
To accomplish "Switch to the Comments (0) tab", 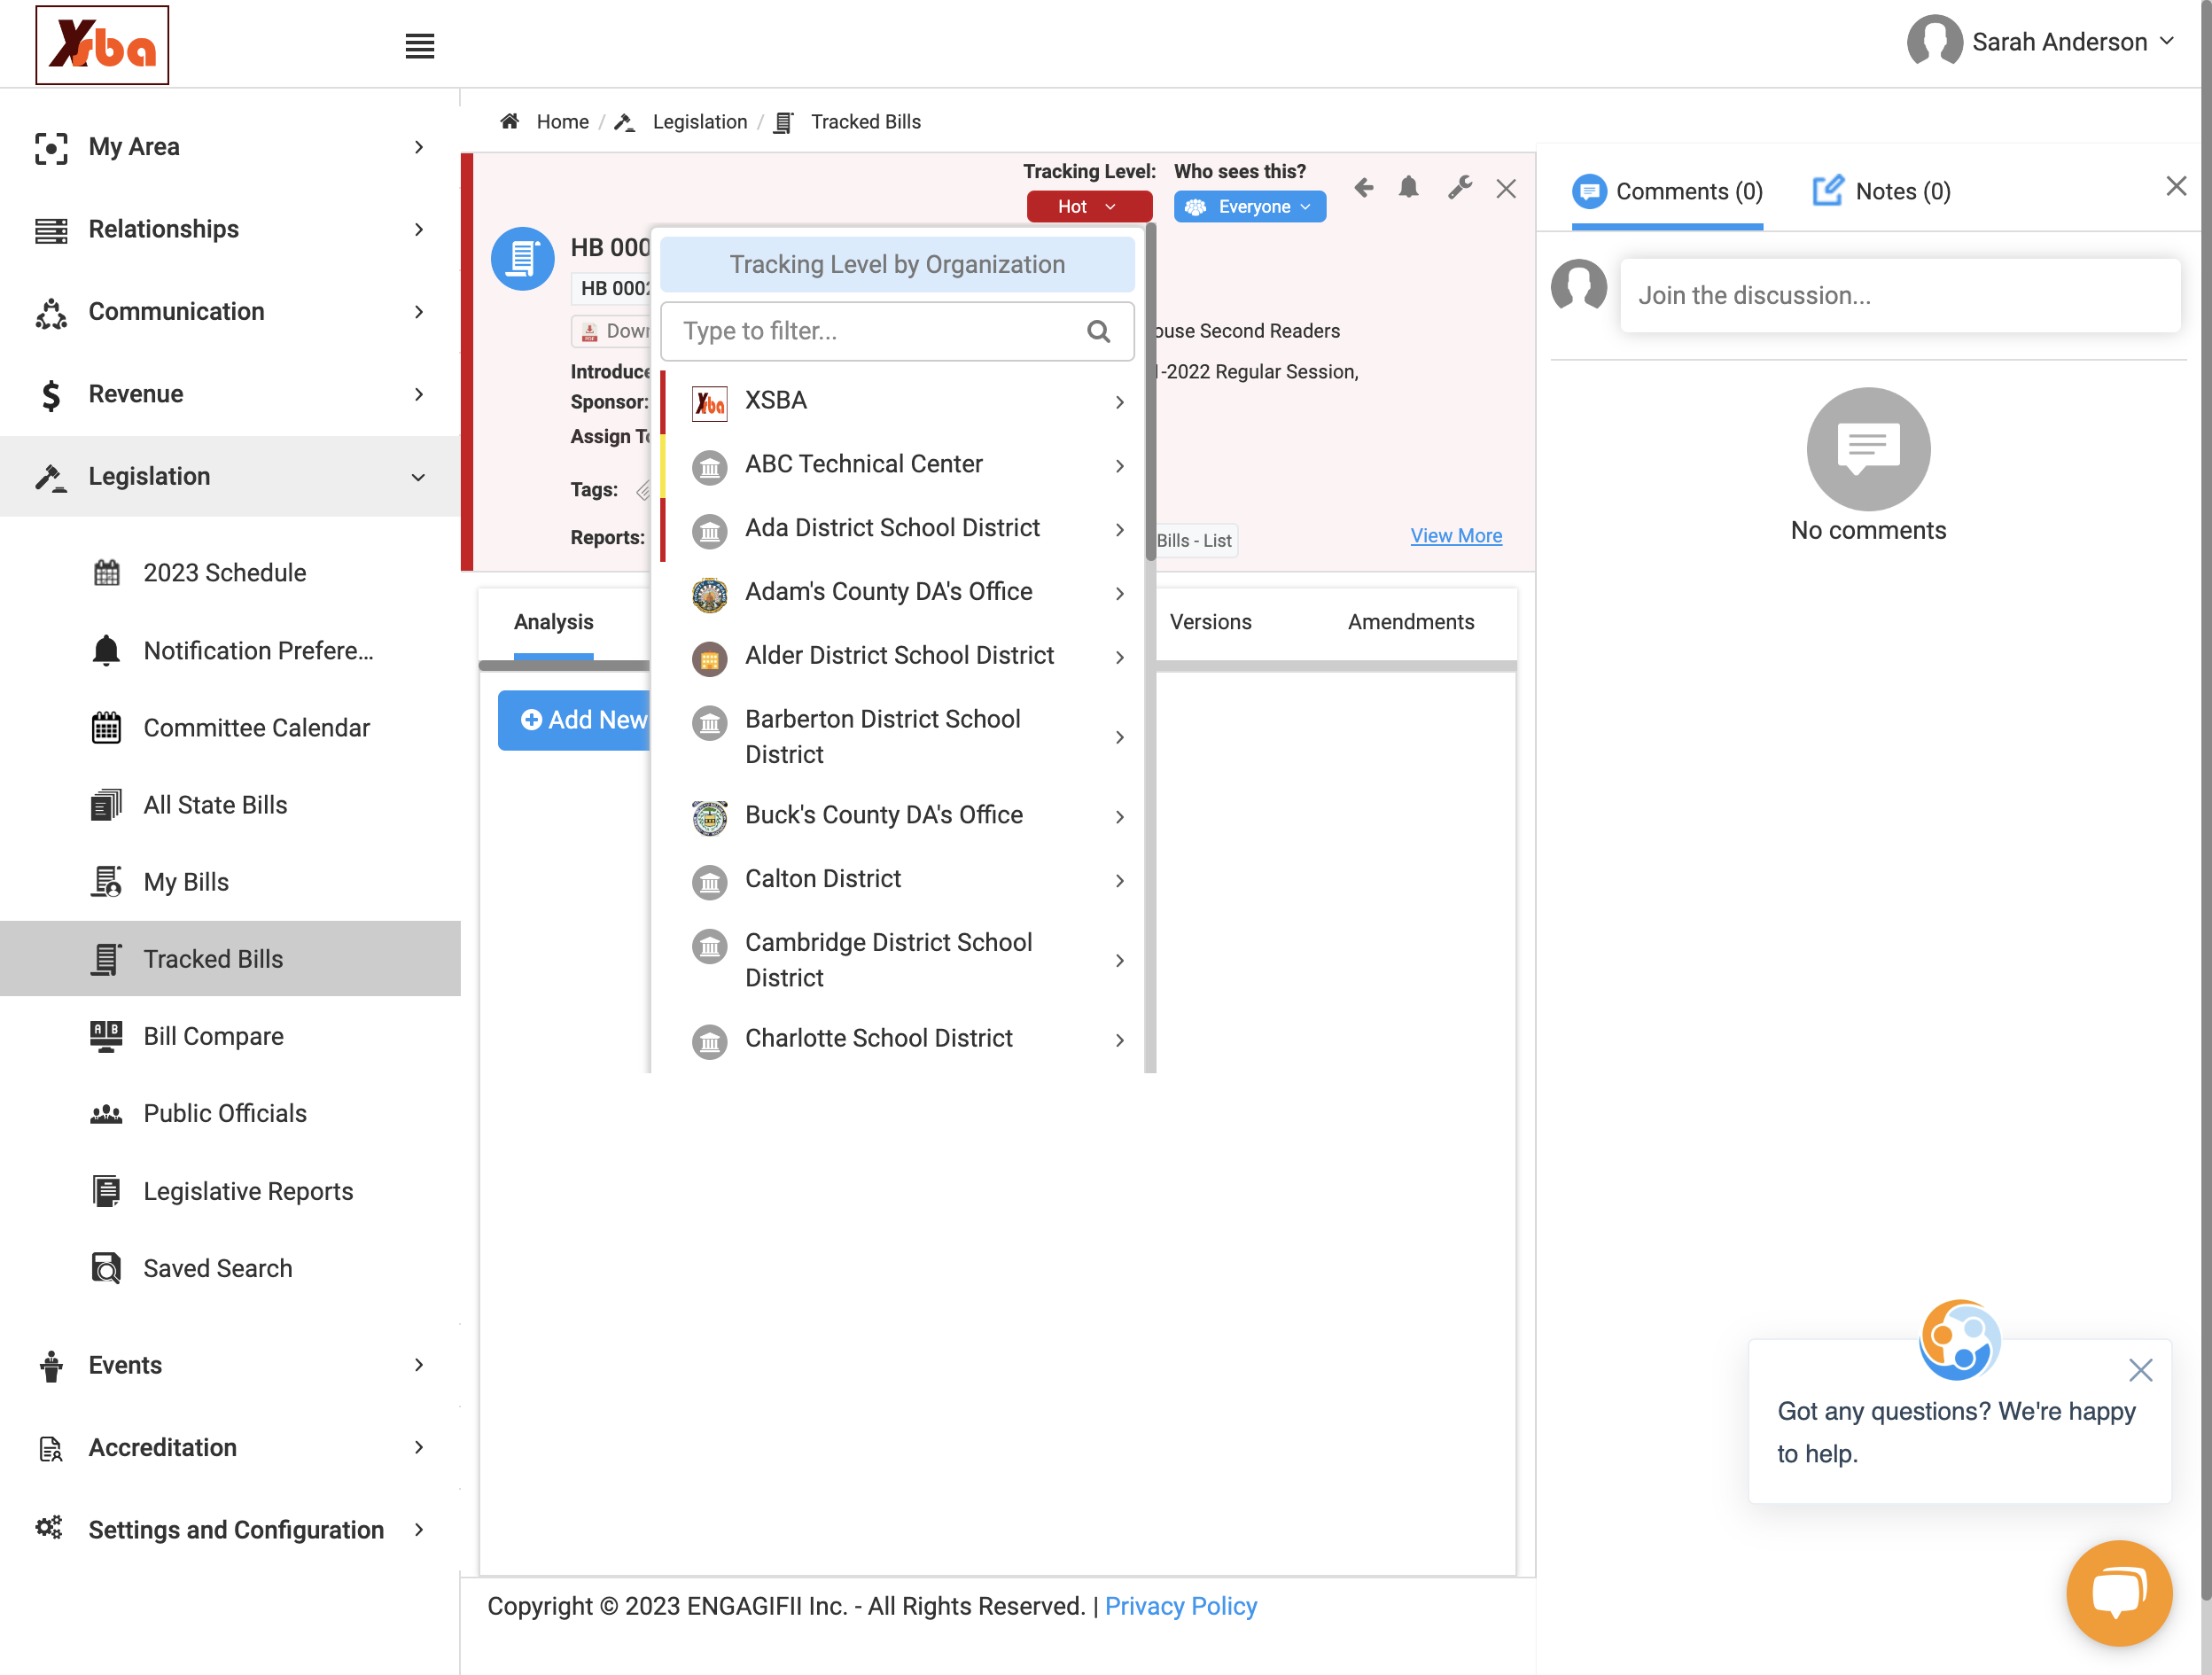I will [1667, 191].
